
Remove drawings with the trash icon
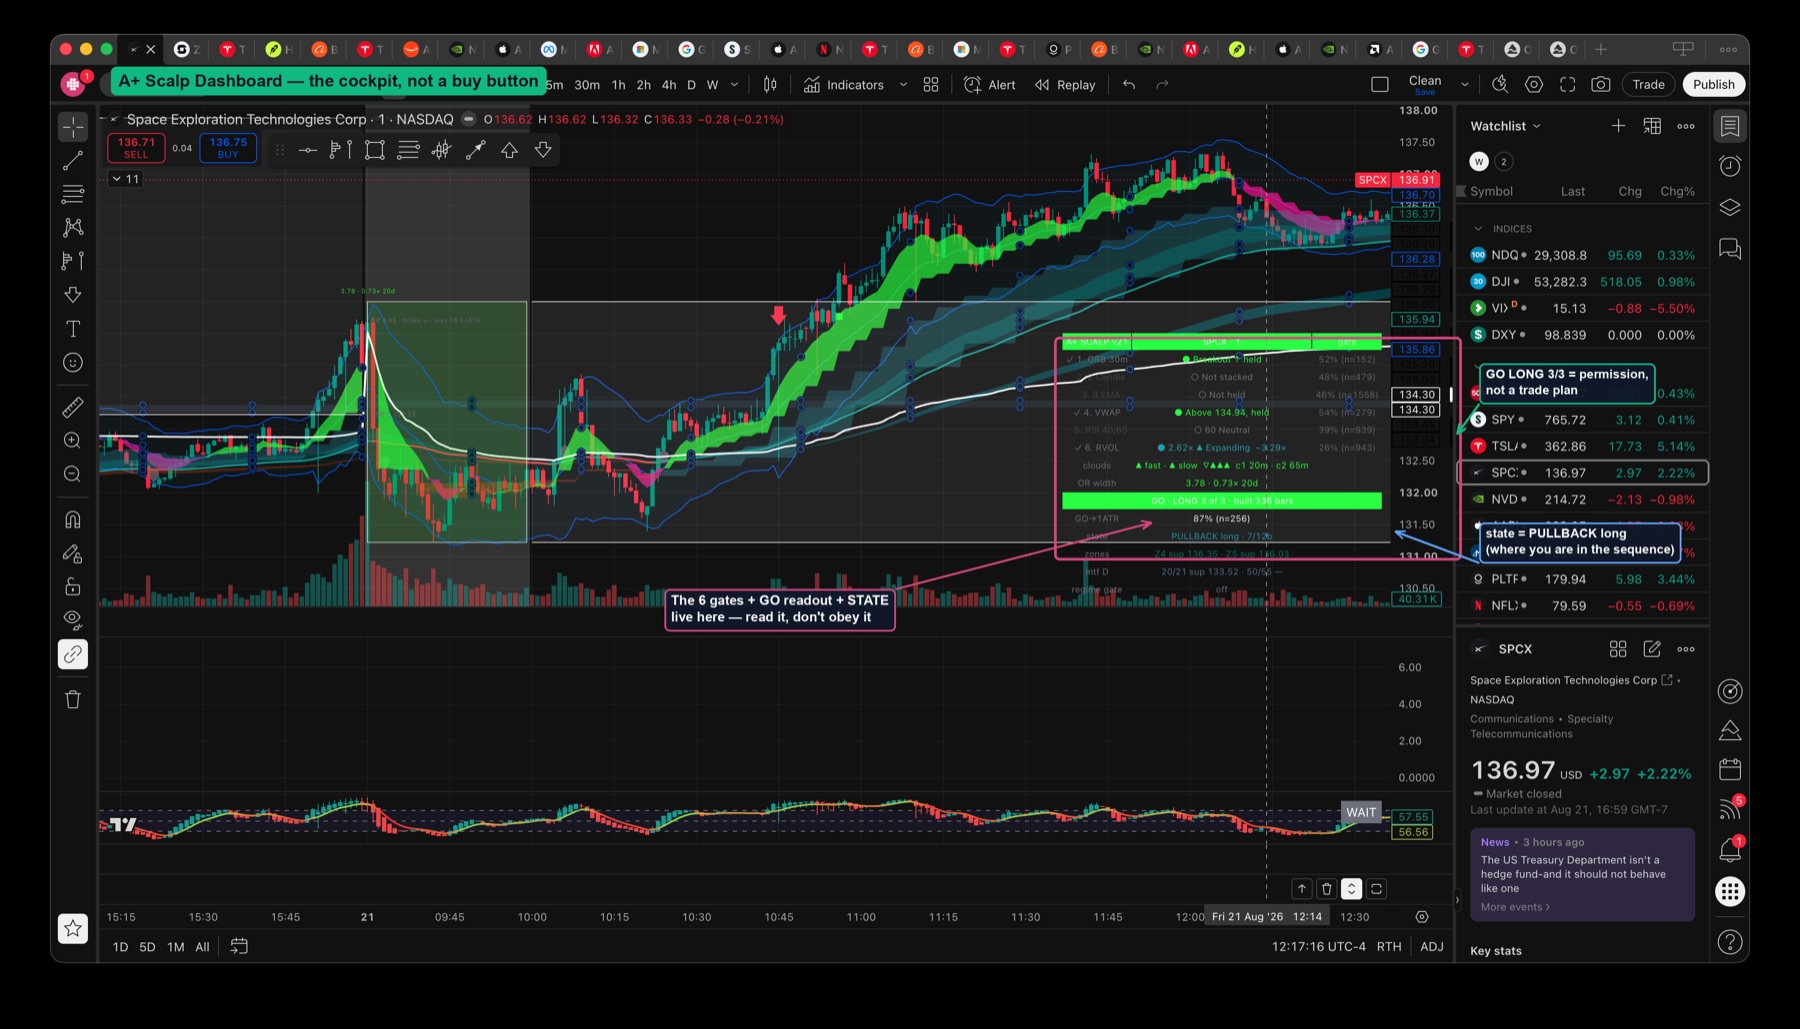coord(73,699)
